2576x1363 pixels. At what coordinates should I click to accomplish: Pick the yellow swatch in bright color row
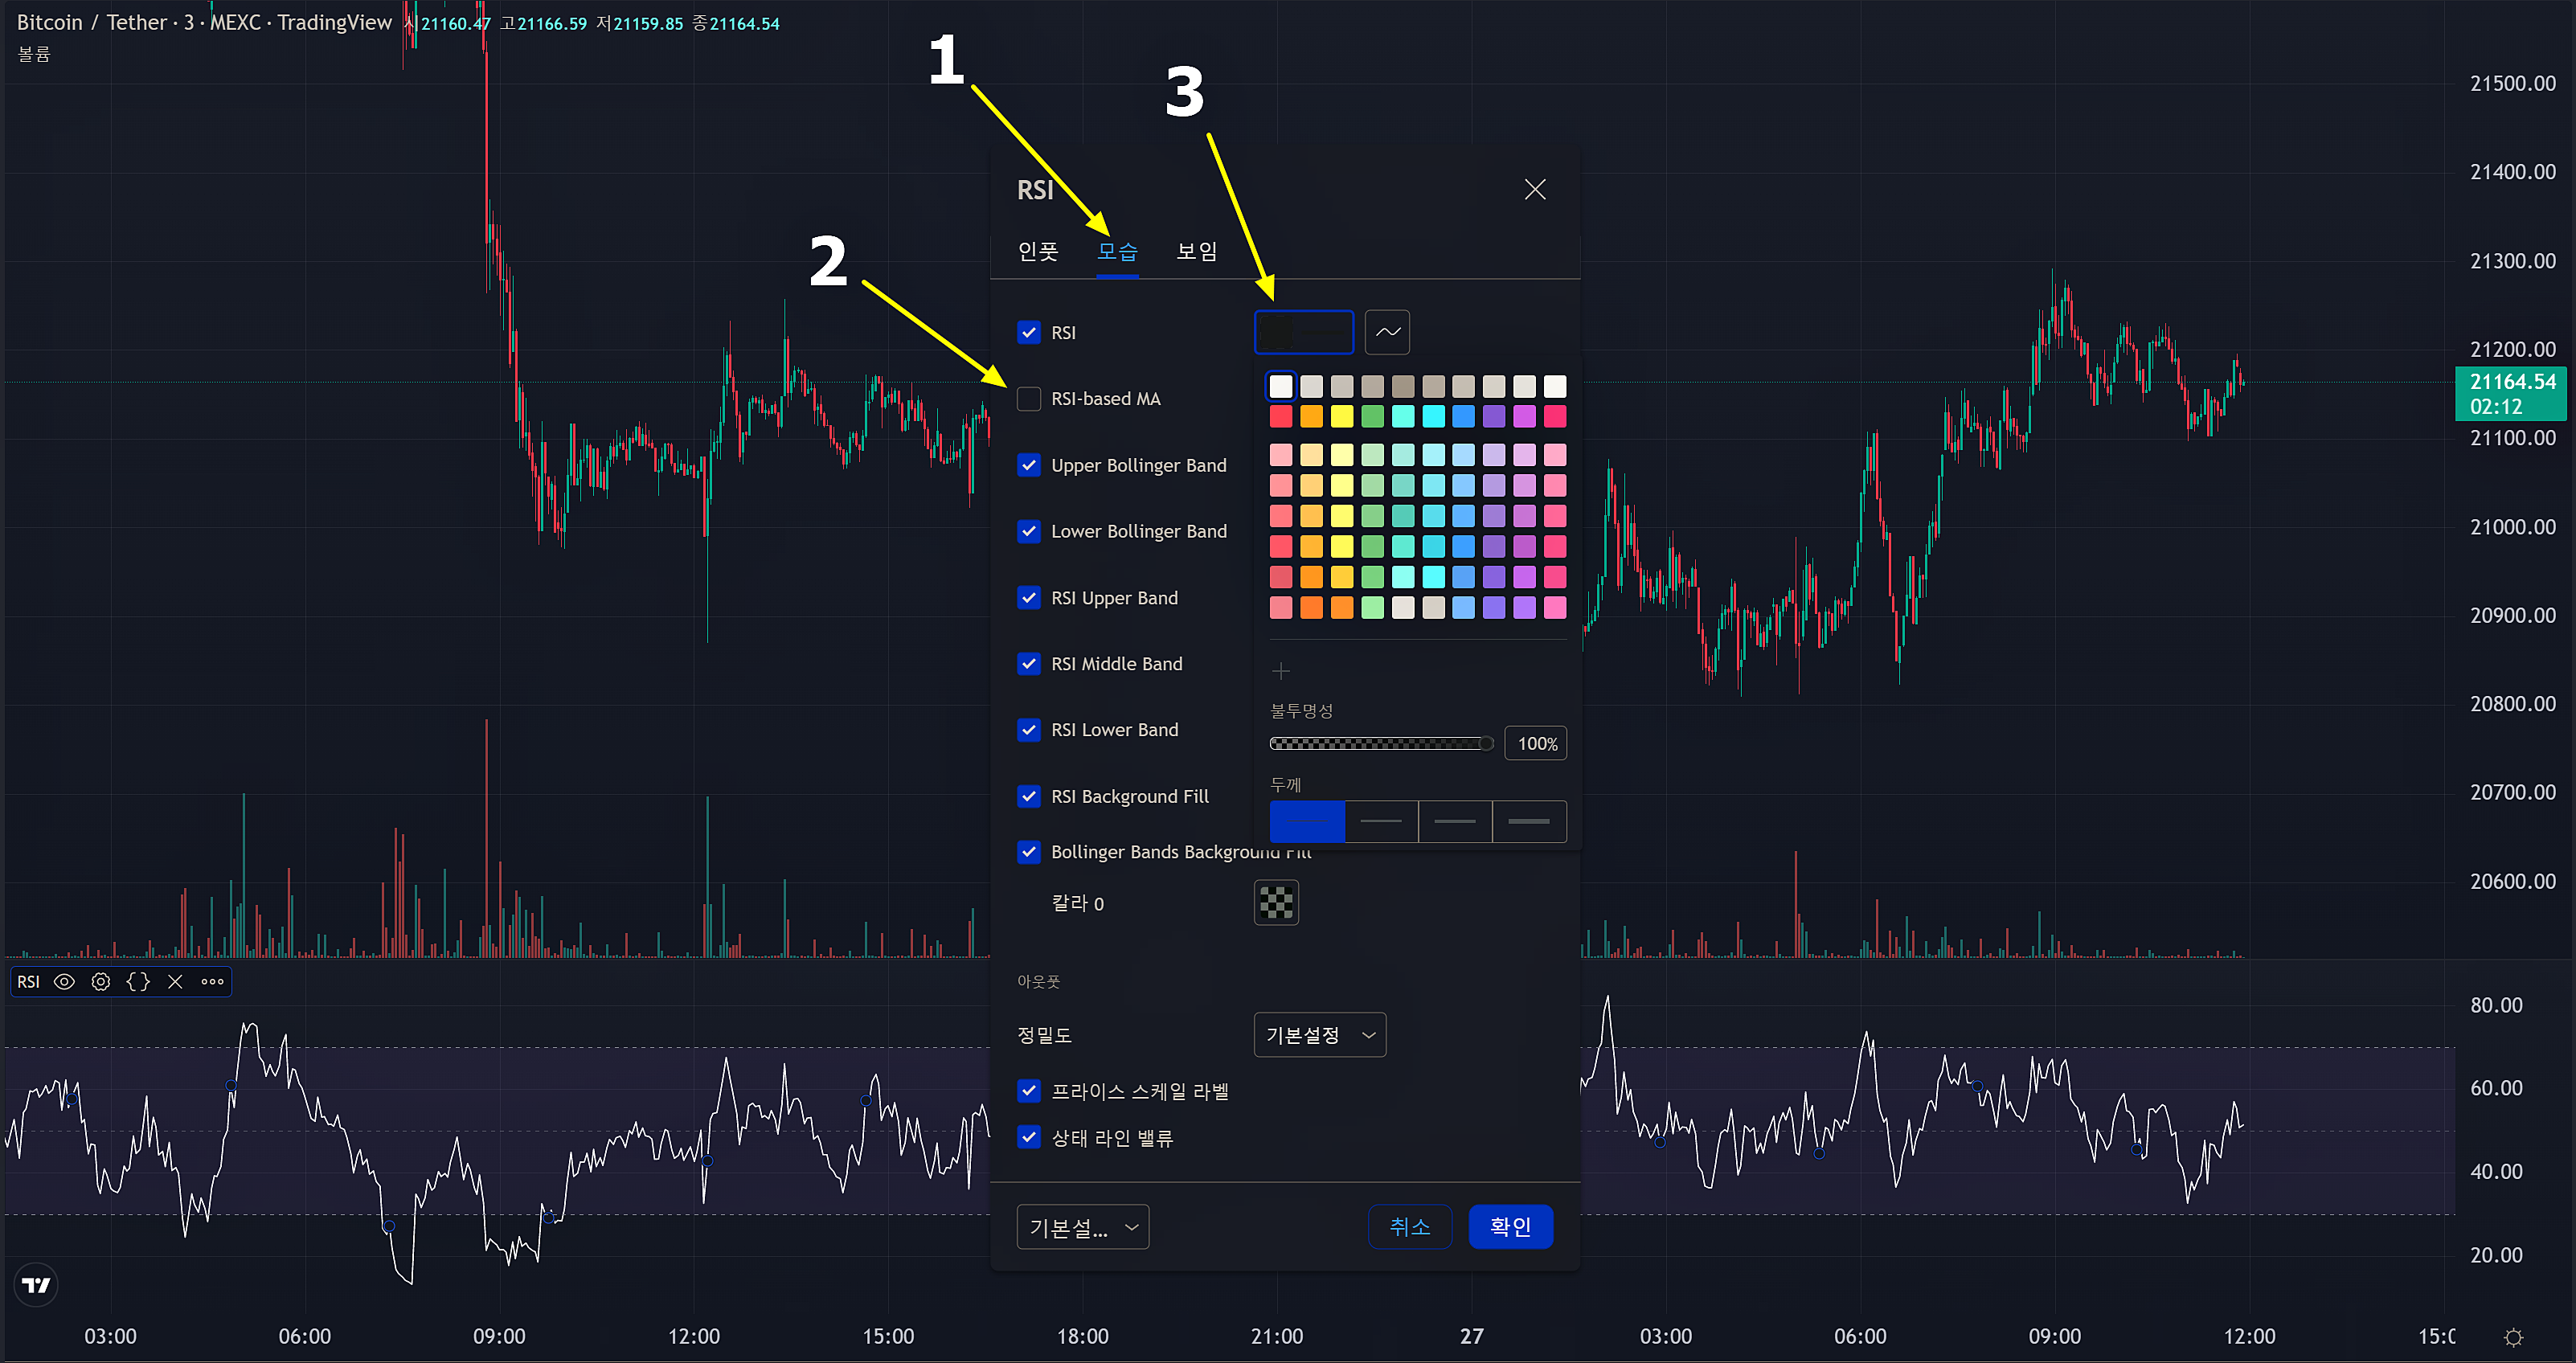1342,416
